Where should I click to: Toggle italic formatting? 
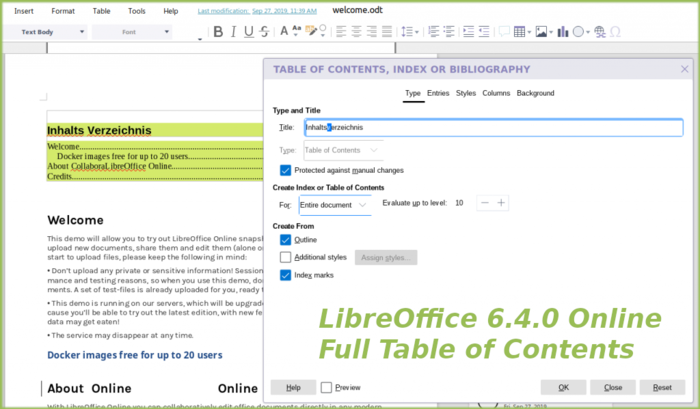tap(233, 32)
